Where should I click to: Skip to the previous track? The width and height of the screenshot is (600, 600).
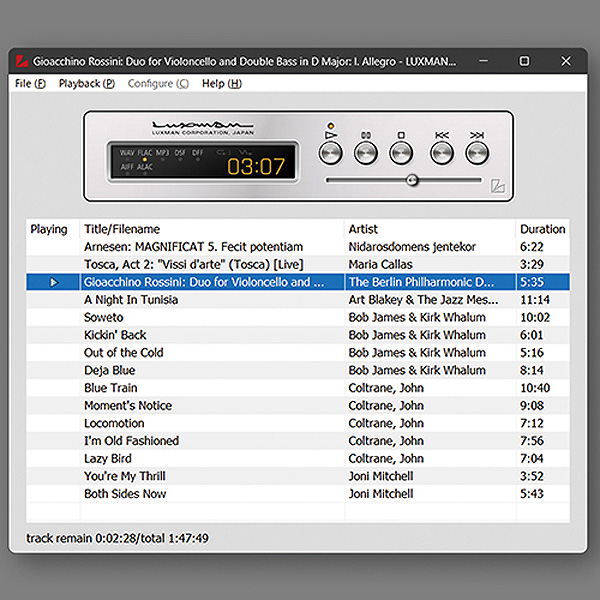442,153
